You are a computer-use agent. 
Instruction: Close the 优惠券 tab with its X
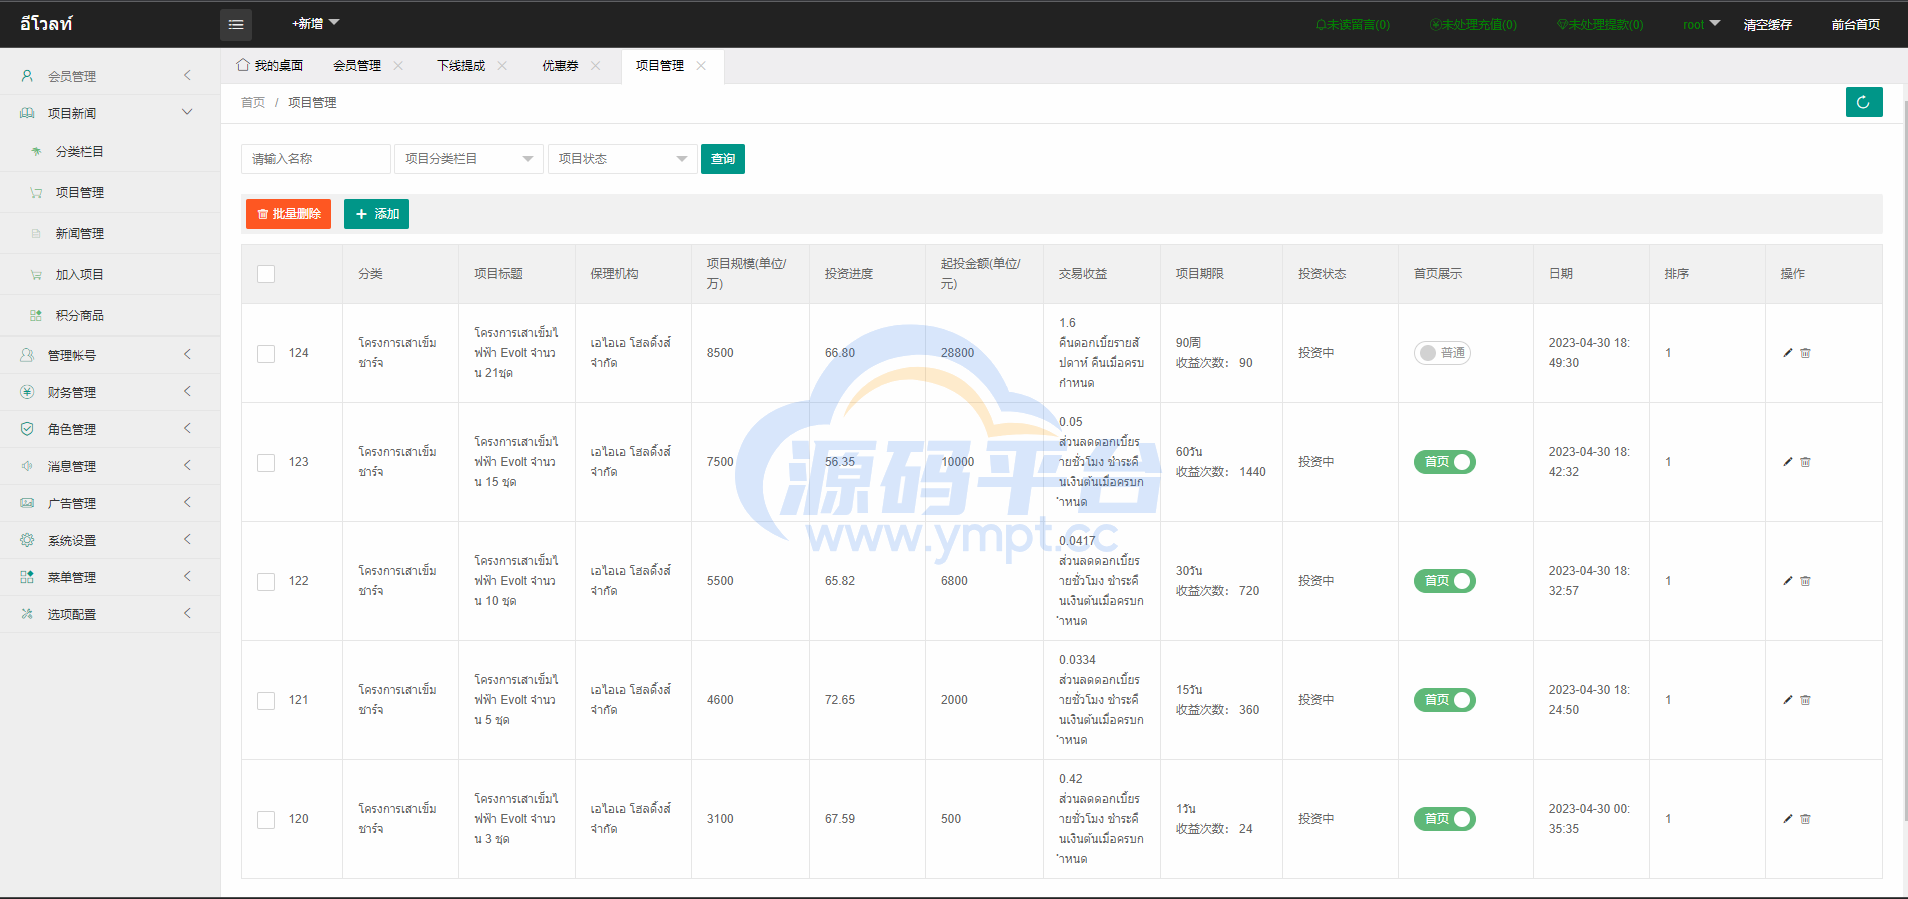pyautogui.click(x=596, y=66)
